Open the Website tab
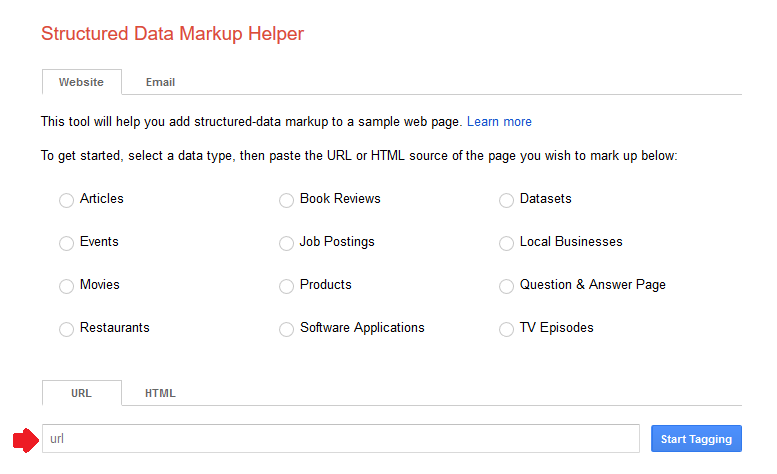 coord(82,82)
